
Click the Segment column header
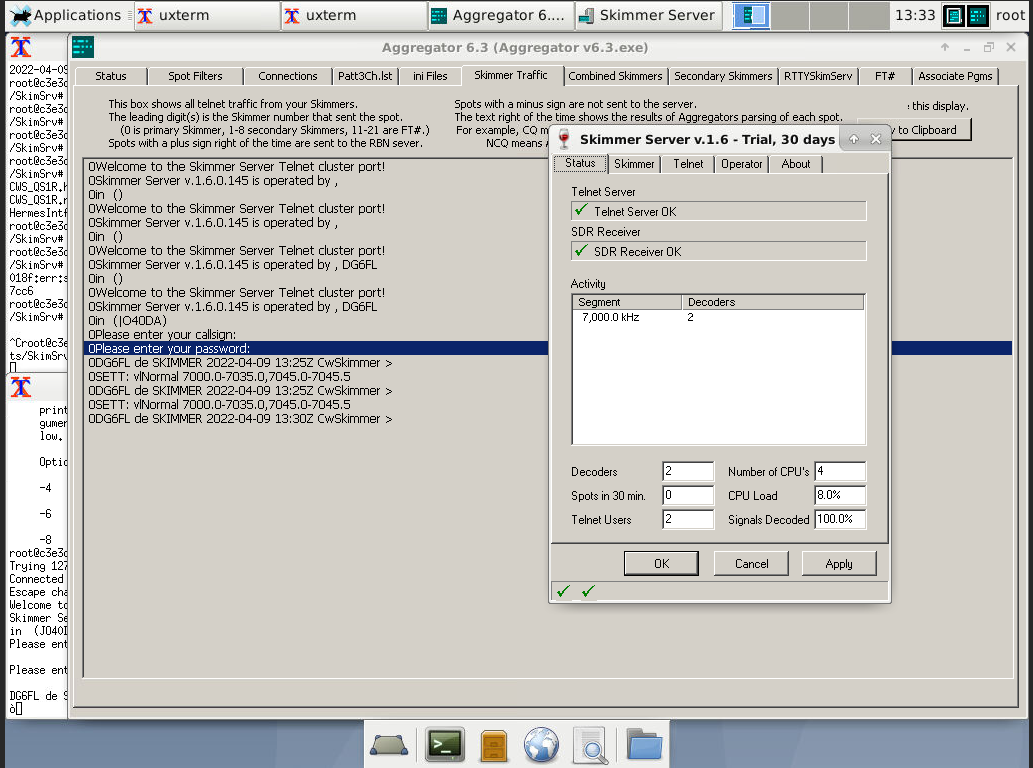pyautogui.click(x=627, y=302)
